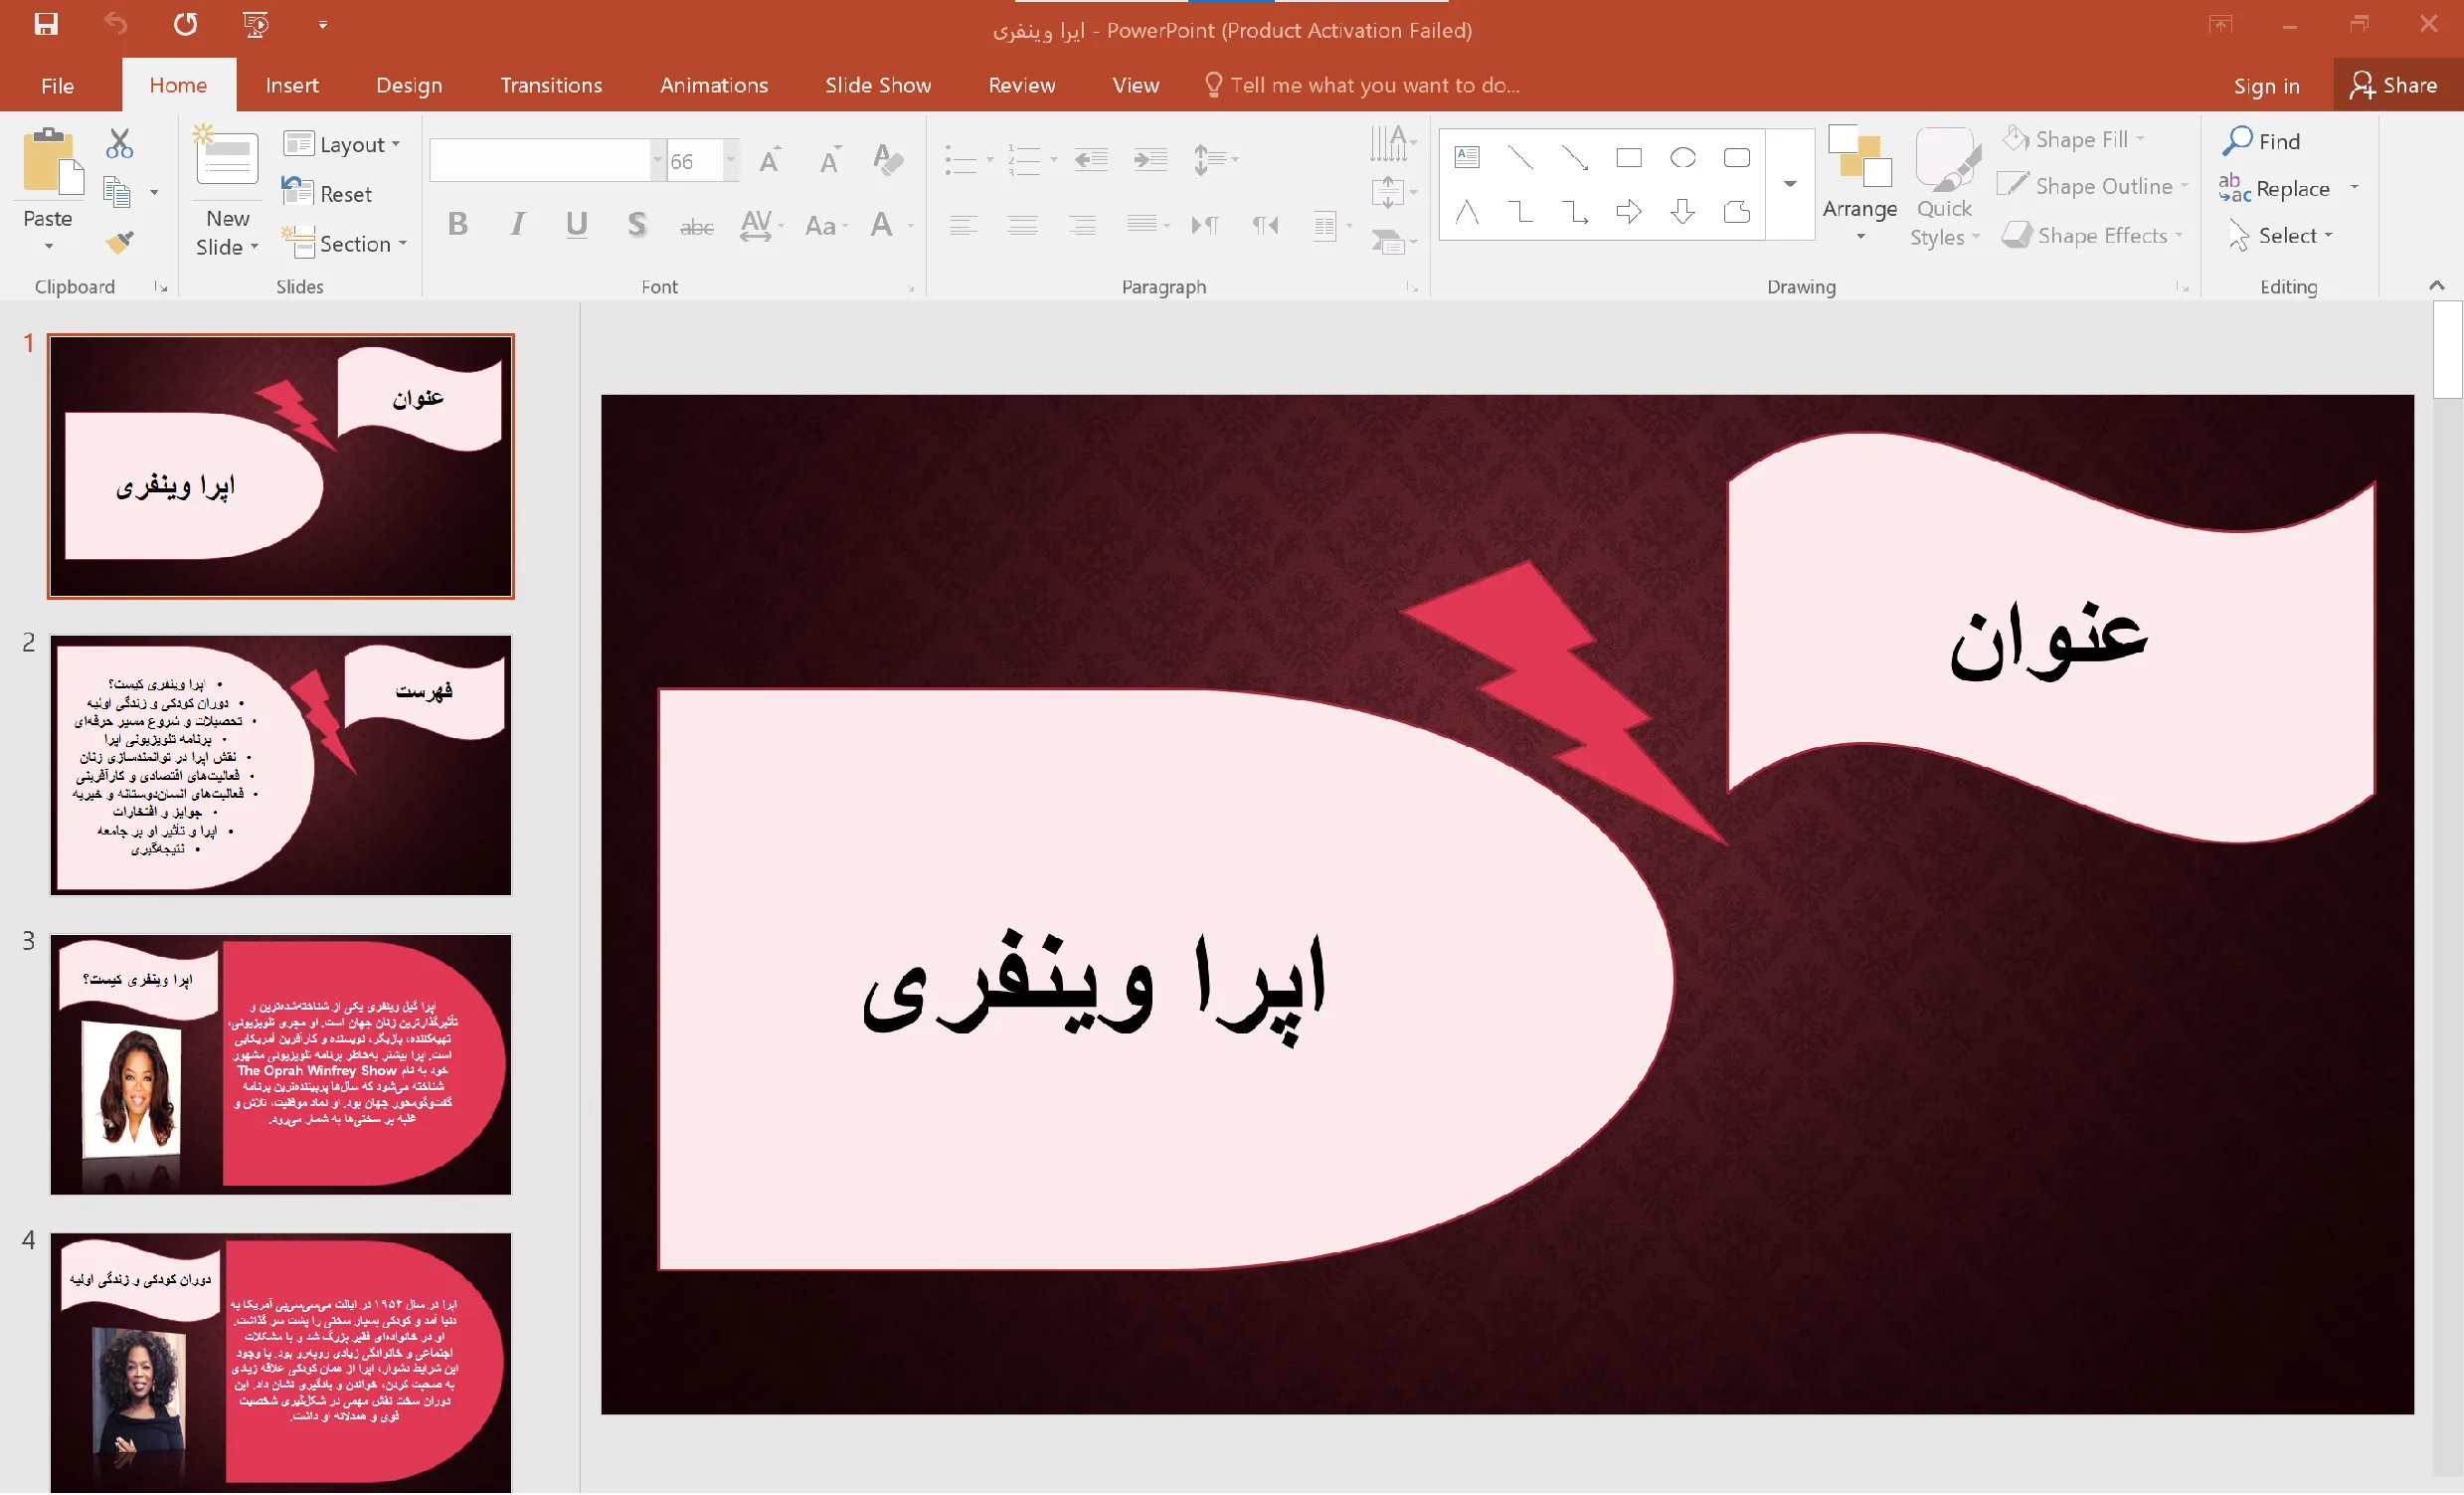Toggle Italic formatting
The height and width of the screenshot is (1495, 2464).
point(517,224)
